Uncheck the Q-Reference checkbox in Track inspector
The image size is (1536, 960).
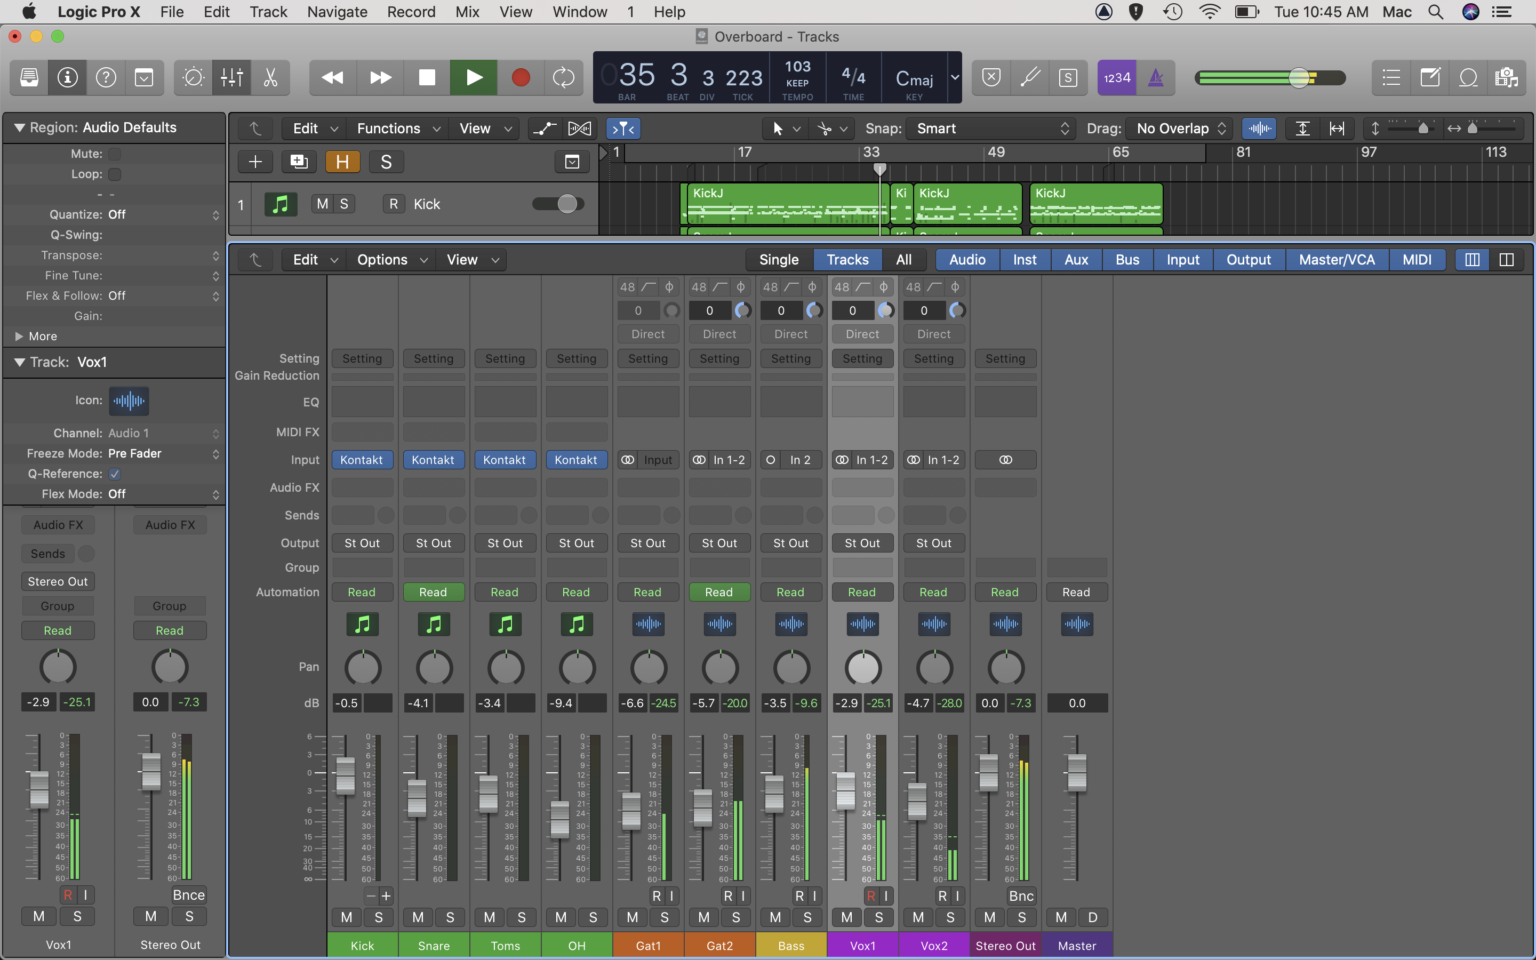114,473
